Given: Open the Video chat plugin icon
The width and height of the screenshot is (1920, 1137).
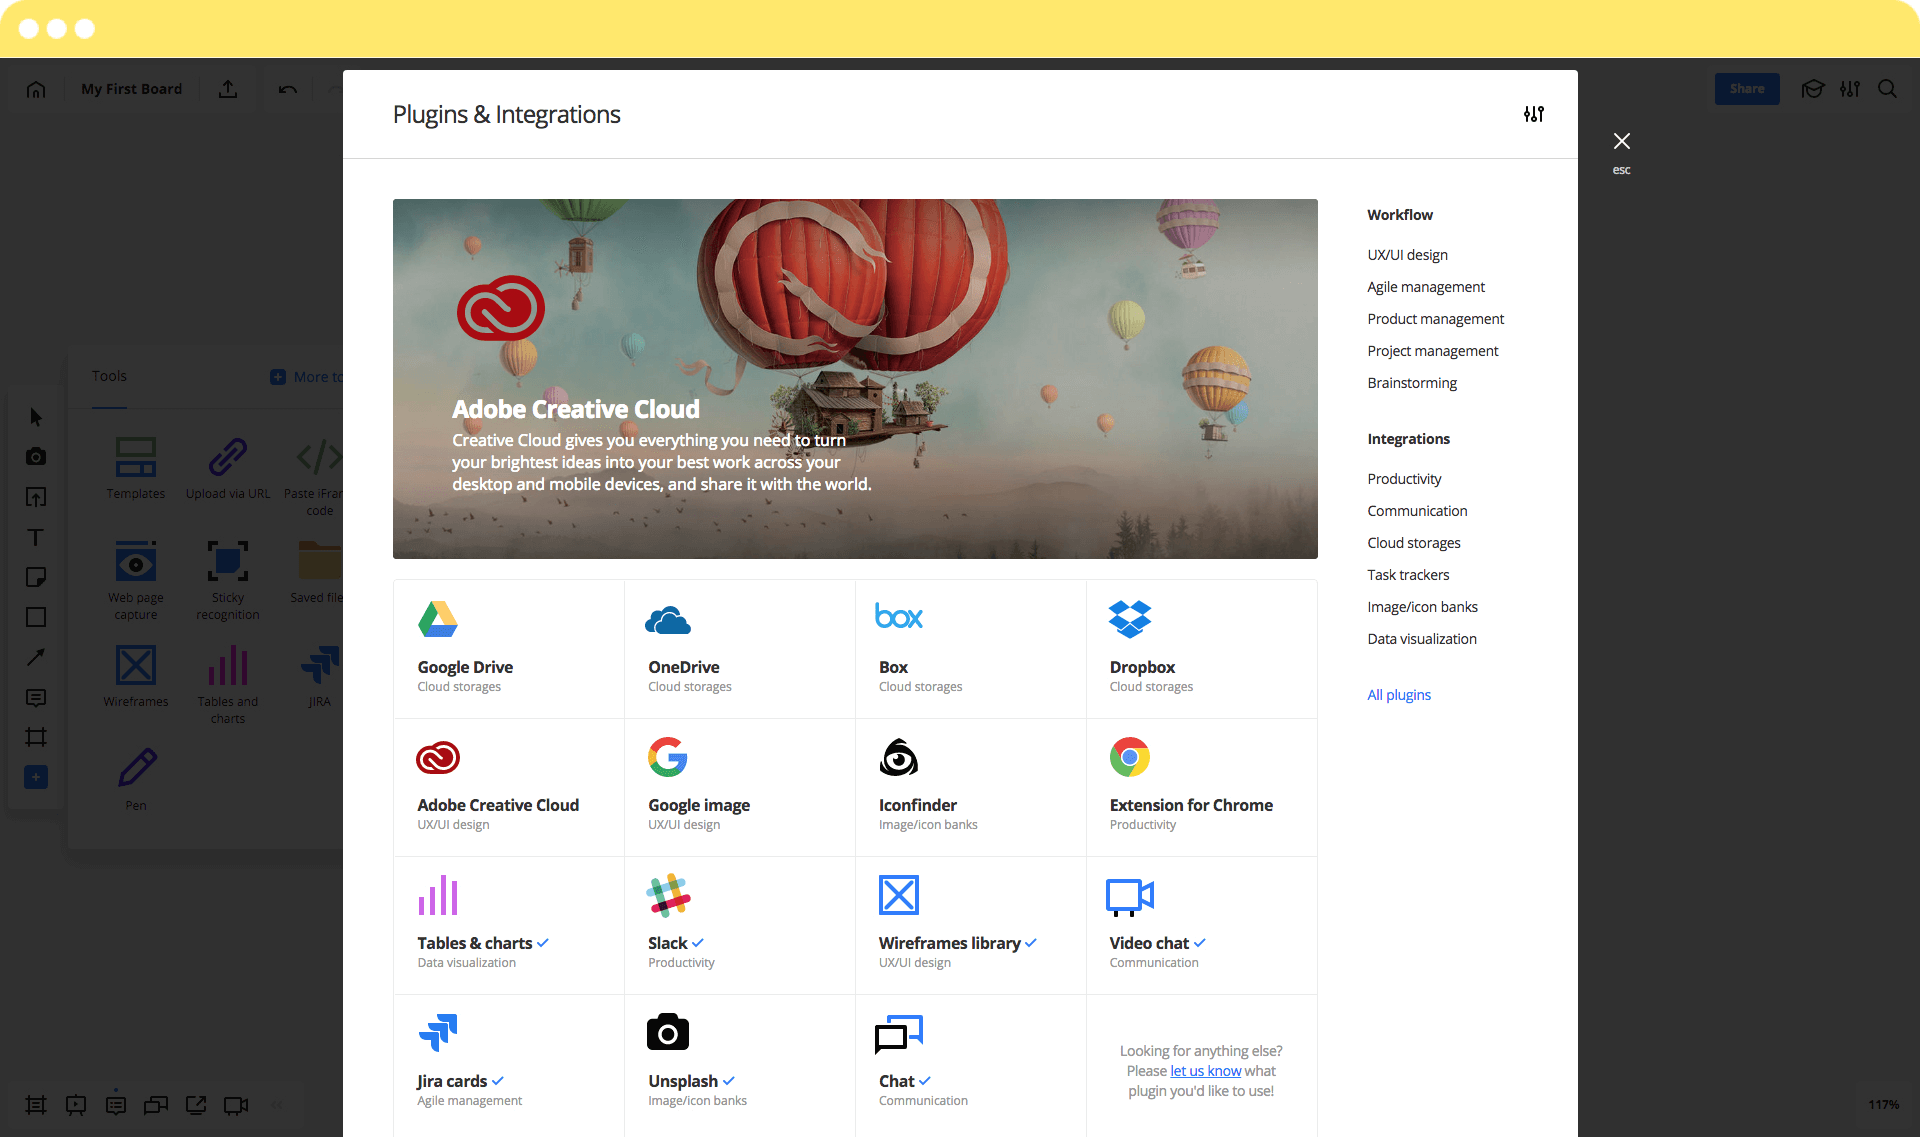Looking at the screenshot, I should [1130, 897].
